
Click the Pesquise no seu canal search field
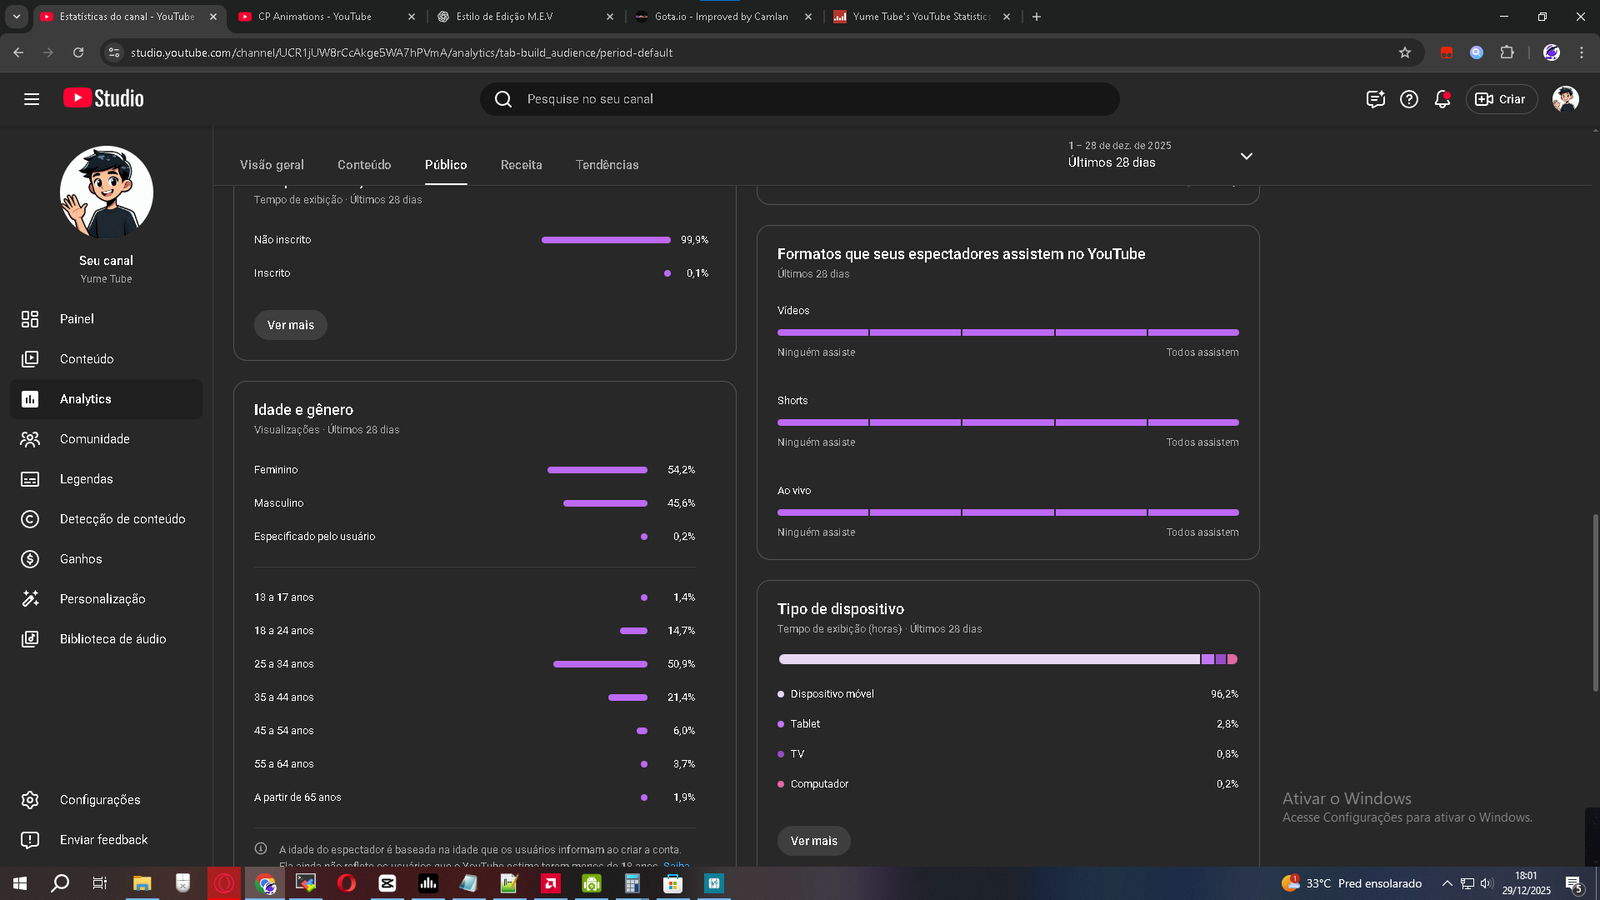coord(800,99)
